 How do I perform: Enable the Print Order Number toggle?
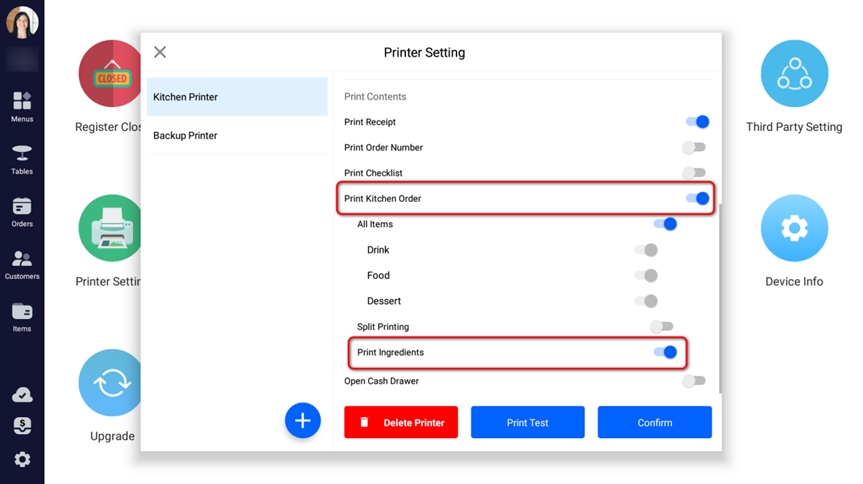click(694, 148)
